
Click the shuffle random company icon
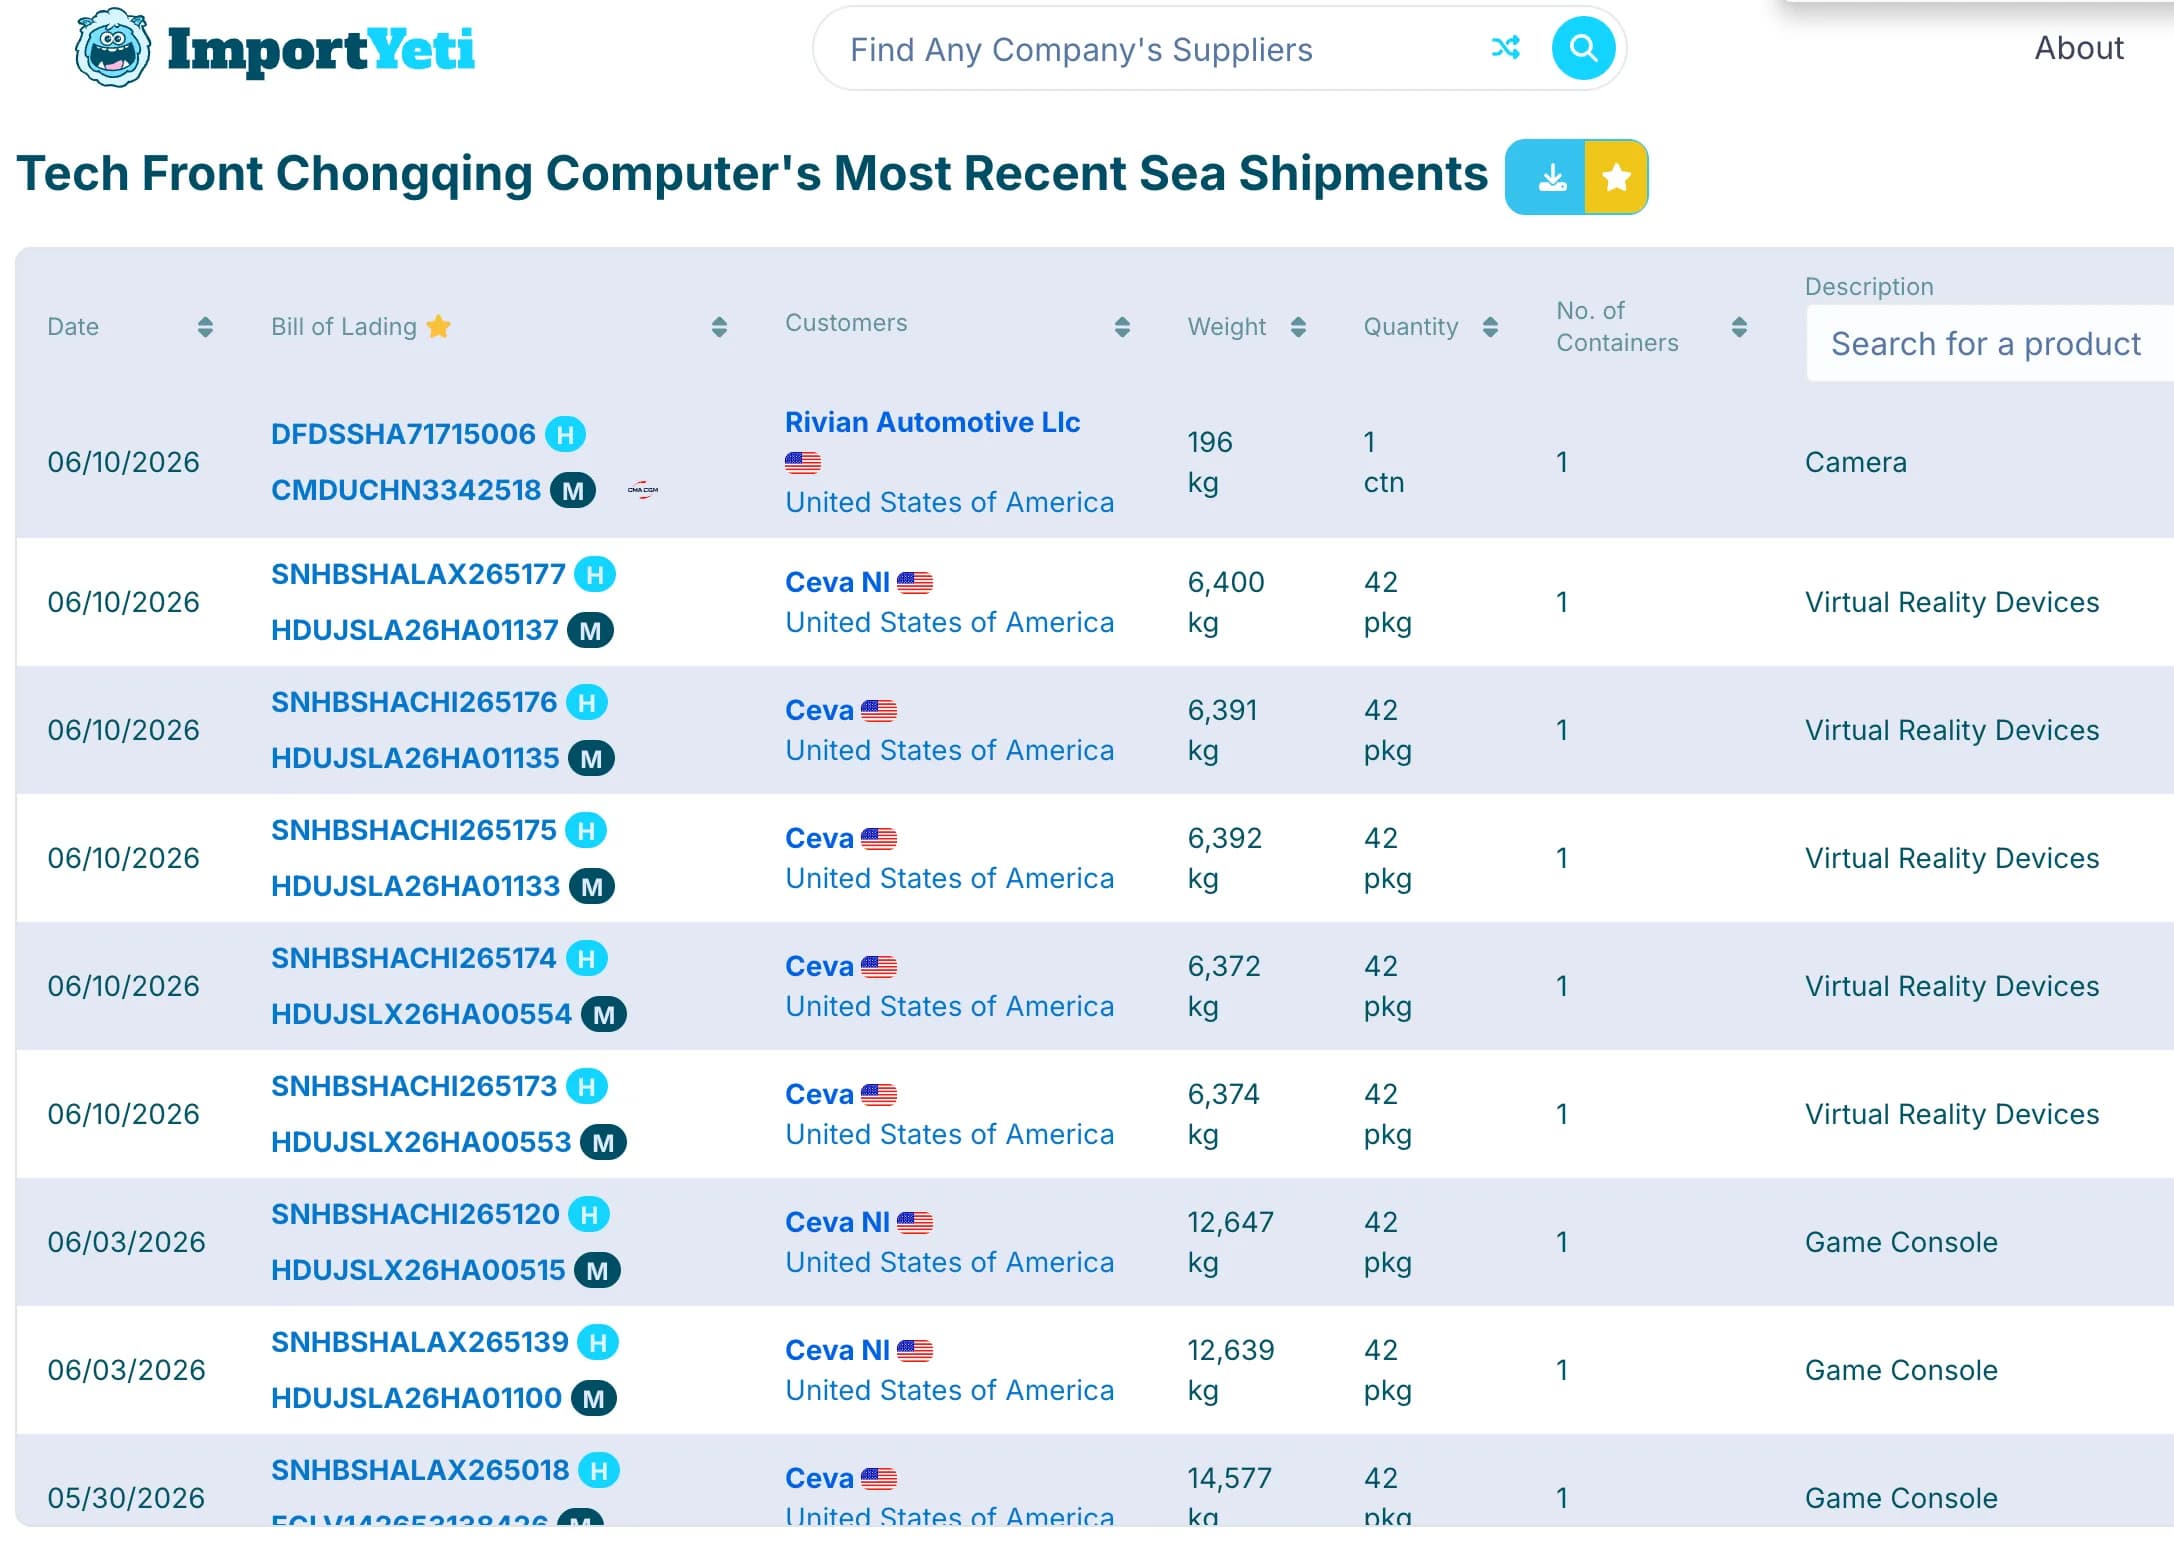[1505, 47]
